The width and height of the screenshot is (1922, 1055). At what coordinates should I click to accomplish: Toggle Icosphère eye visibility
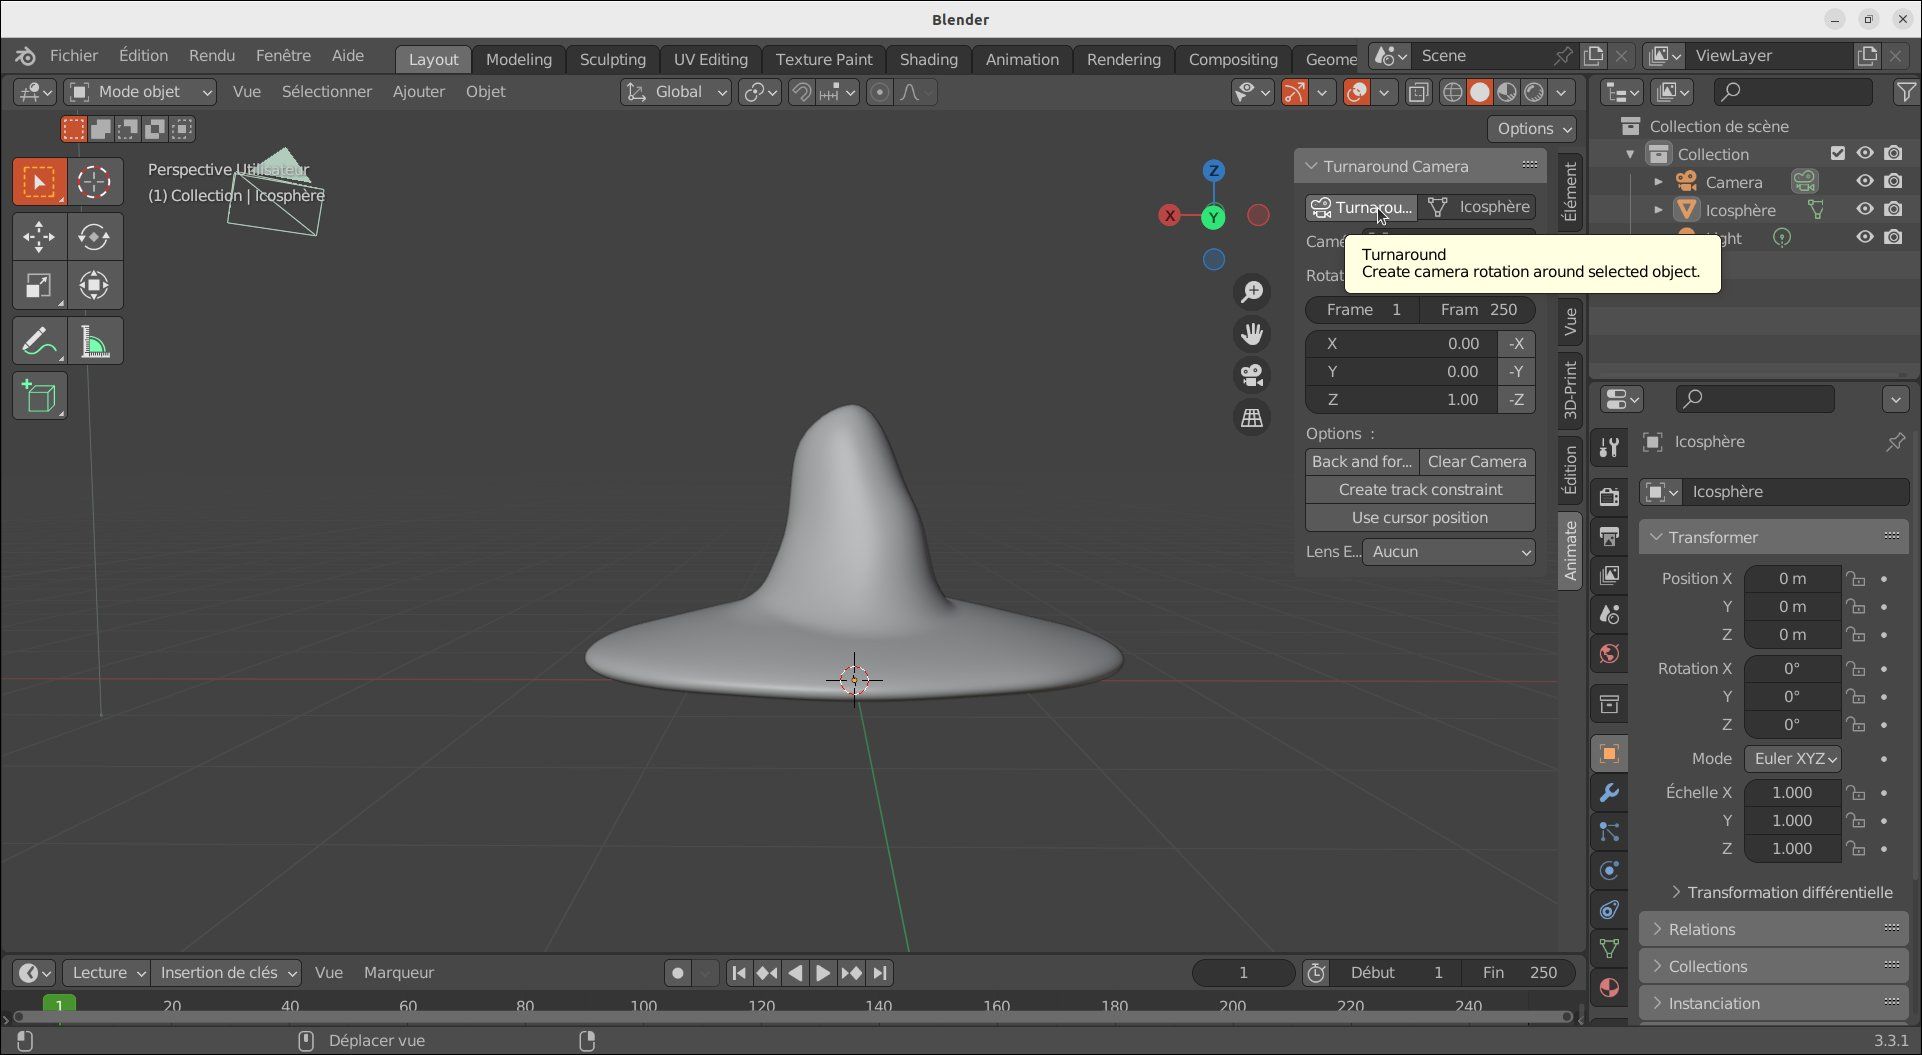tap(1865, 210)
